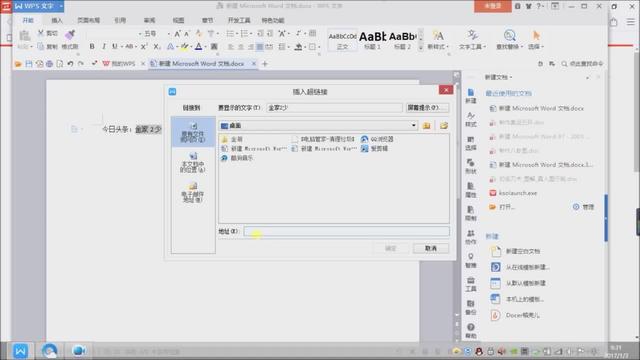Apply the 正文 normal style

(x=342, y=40)
